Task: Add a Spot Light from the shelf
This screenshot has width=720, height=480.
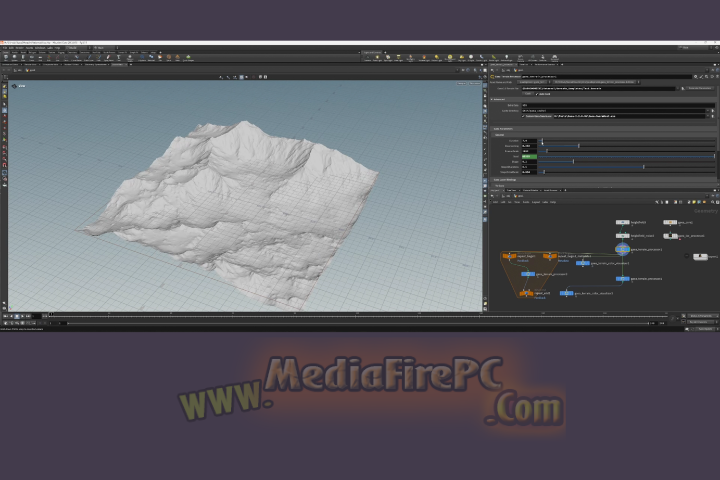Action: point(388,58)
